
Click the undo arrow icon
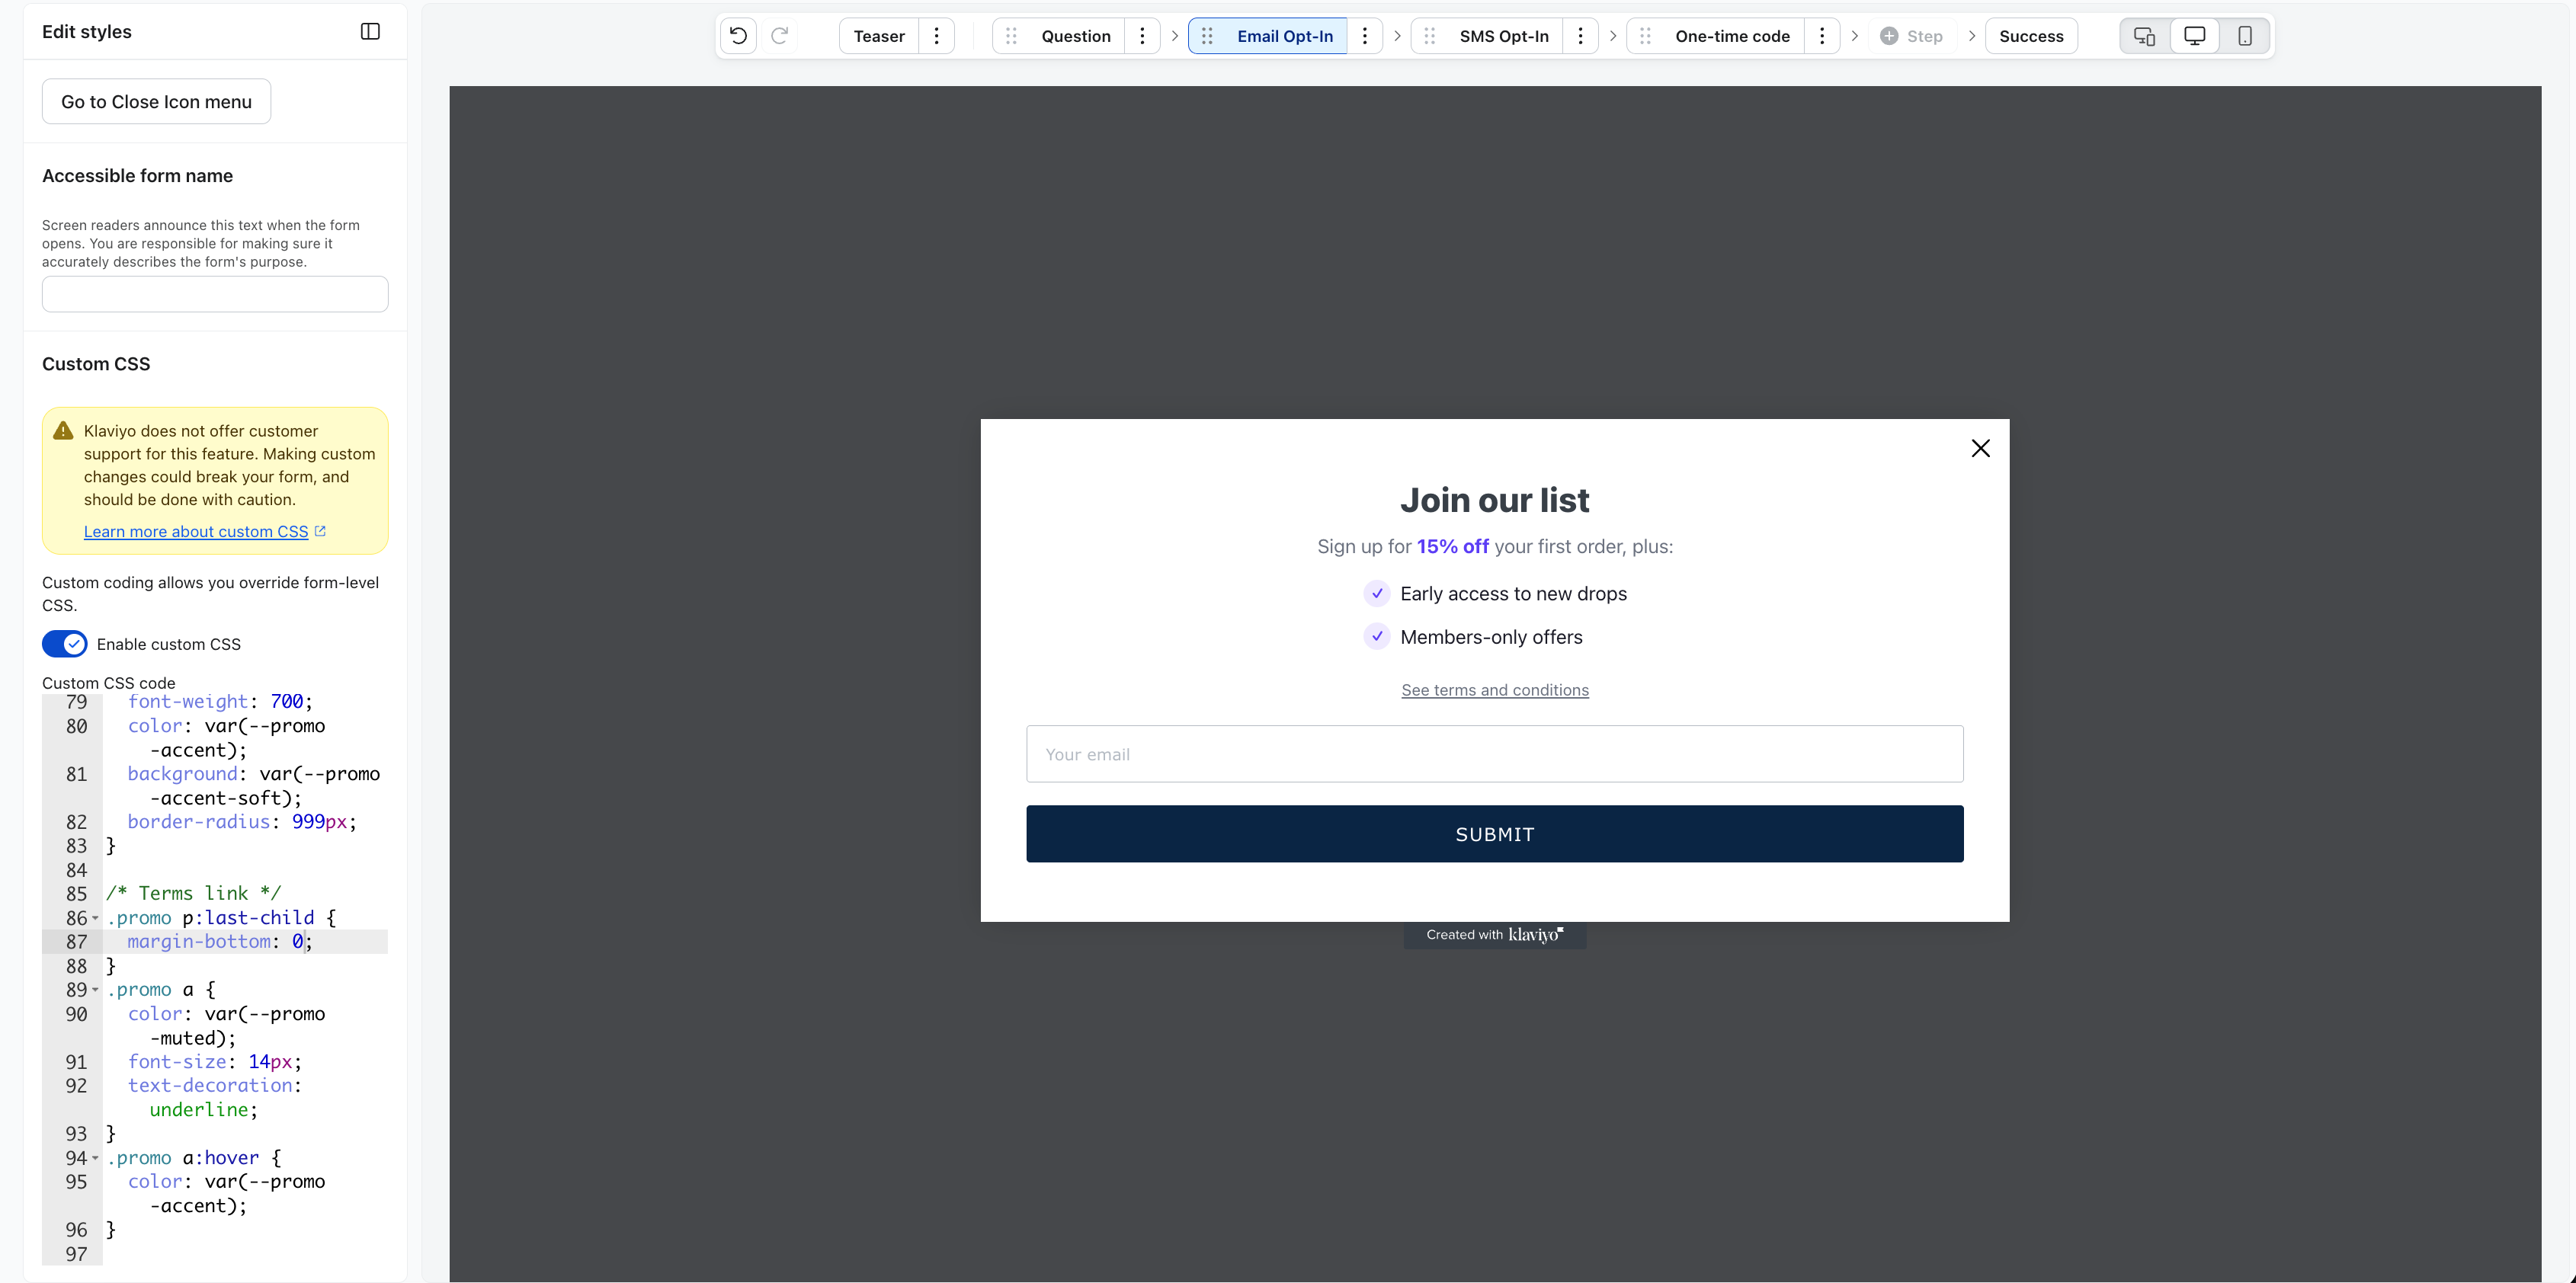pyautogui.click(x=738, y=36)
